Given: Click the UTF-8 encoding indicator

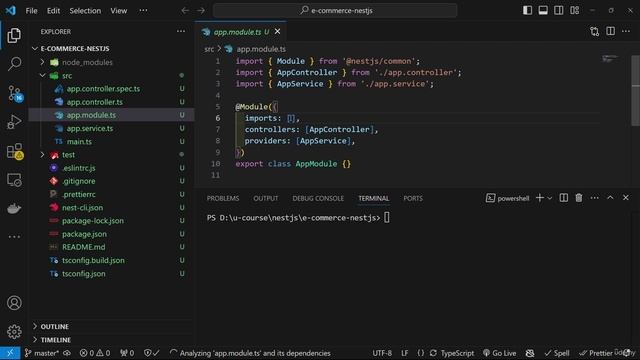Looking at the screenshot, I should pyautogui.click(x=382, y=353).
